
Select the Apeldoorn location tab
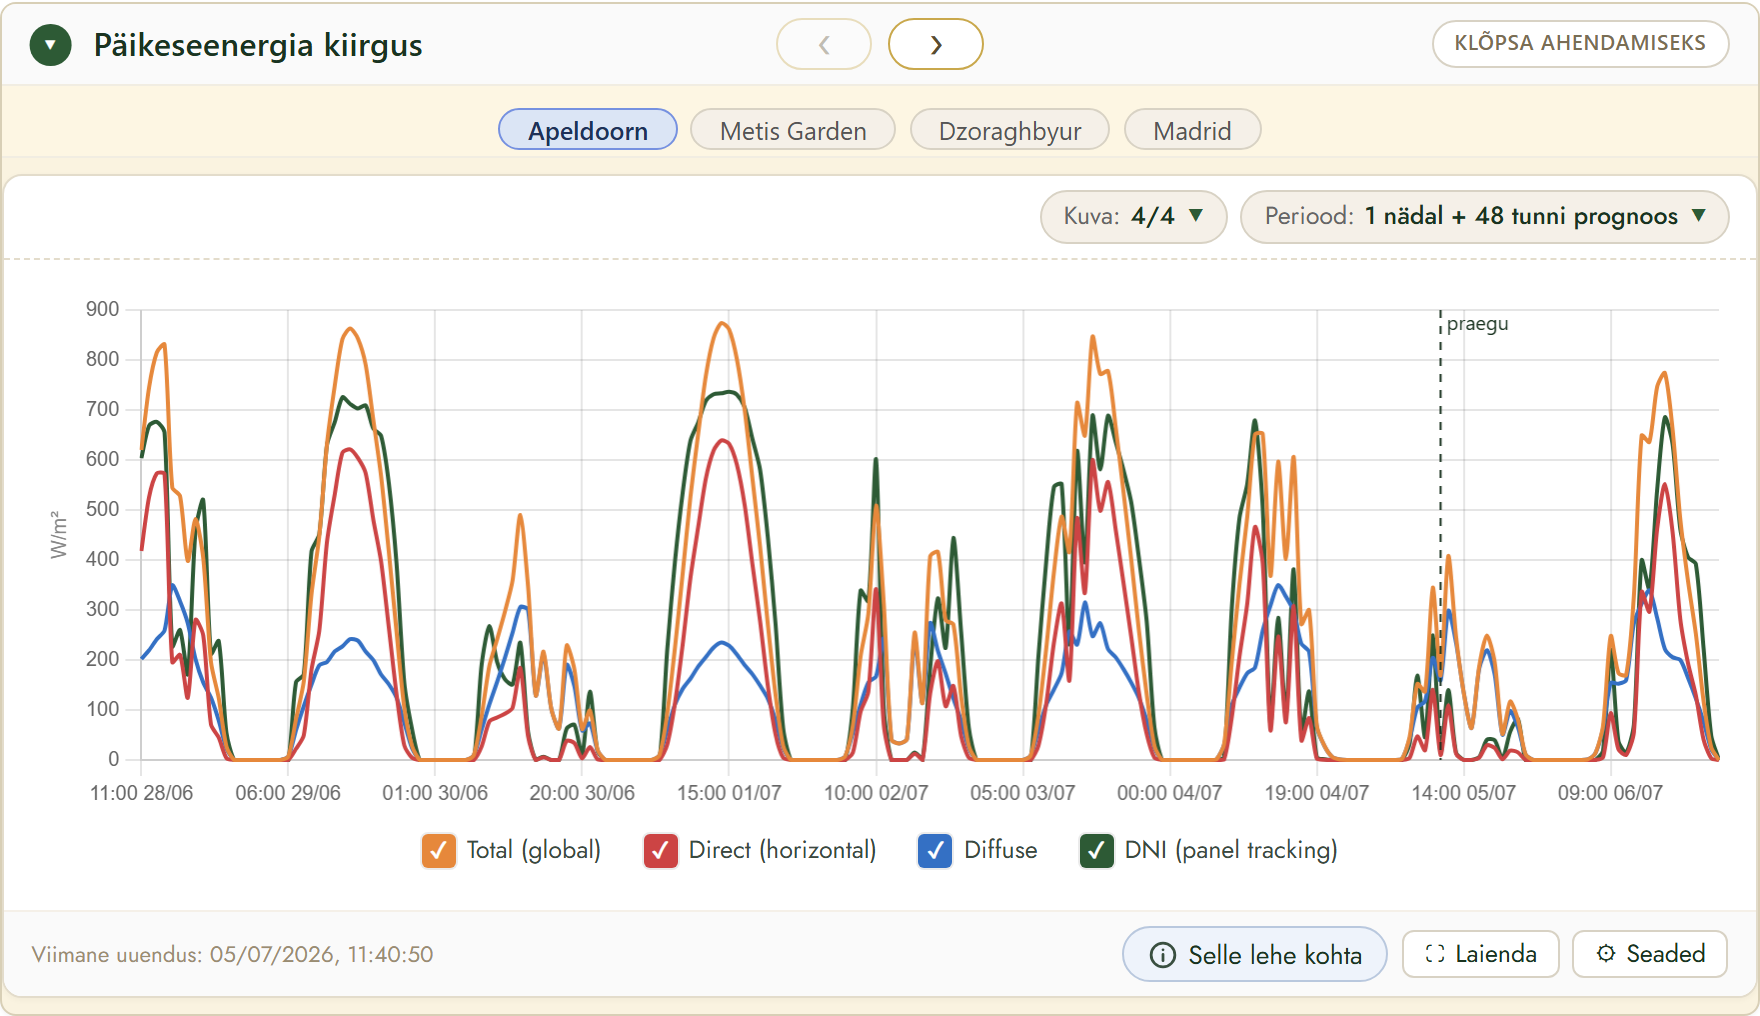[x=588, y=130]
